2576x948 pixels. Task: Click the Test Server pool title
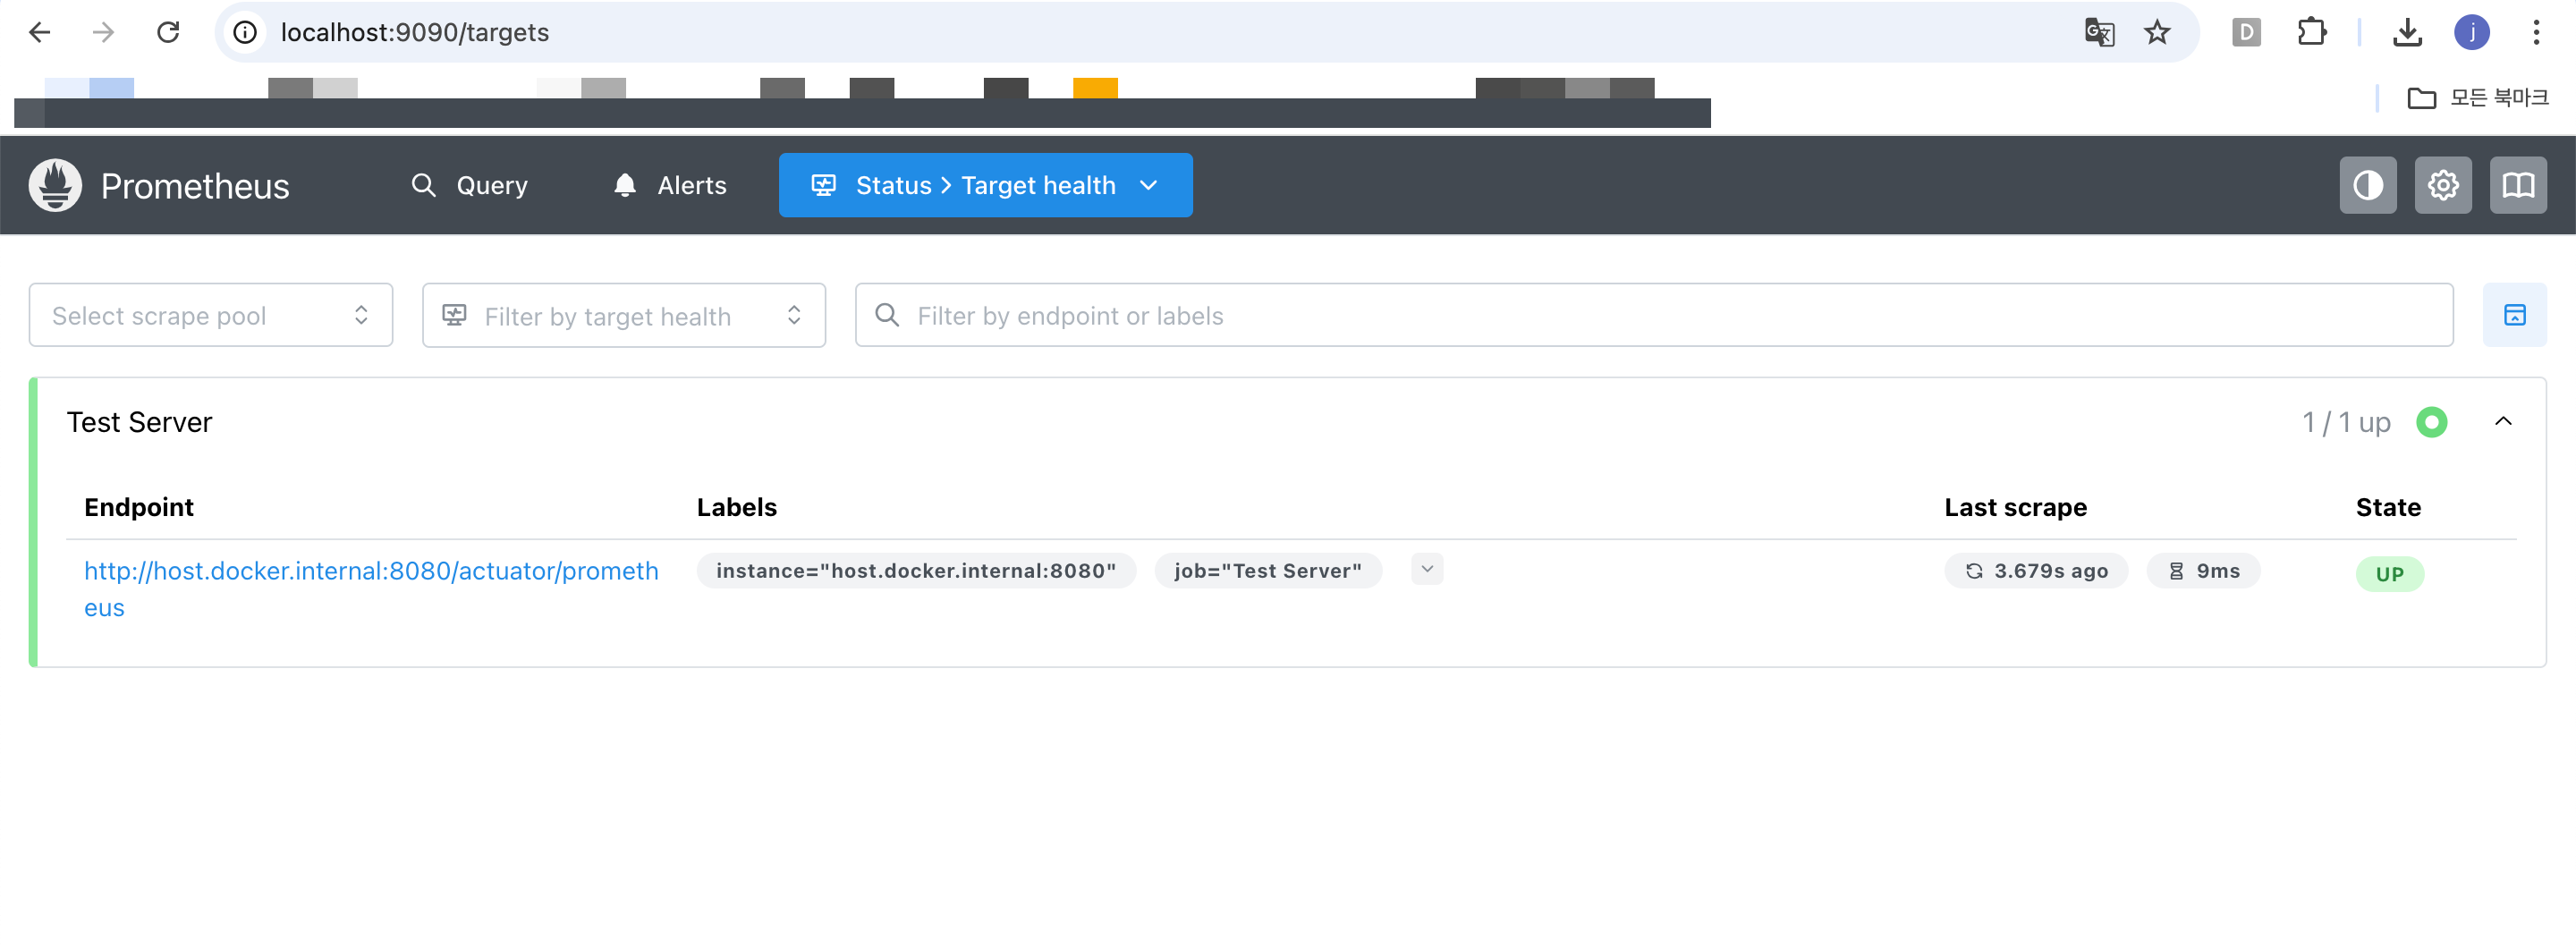139,422
